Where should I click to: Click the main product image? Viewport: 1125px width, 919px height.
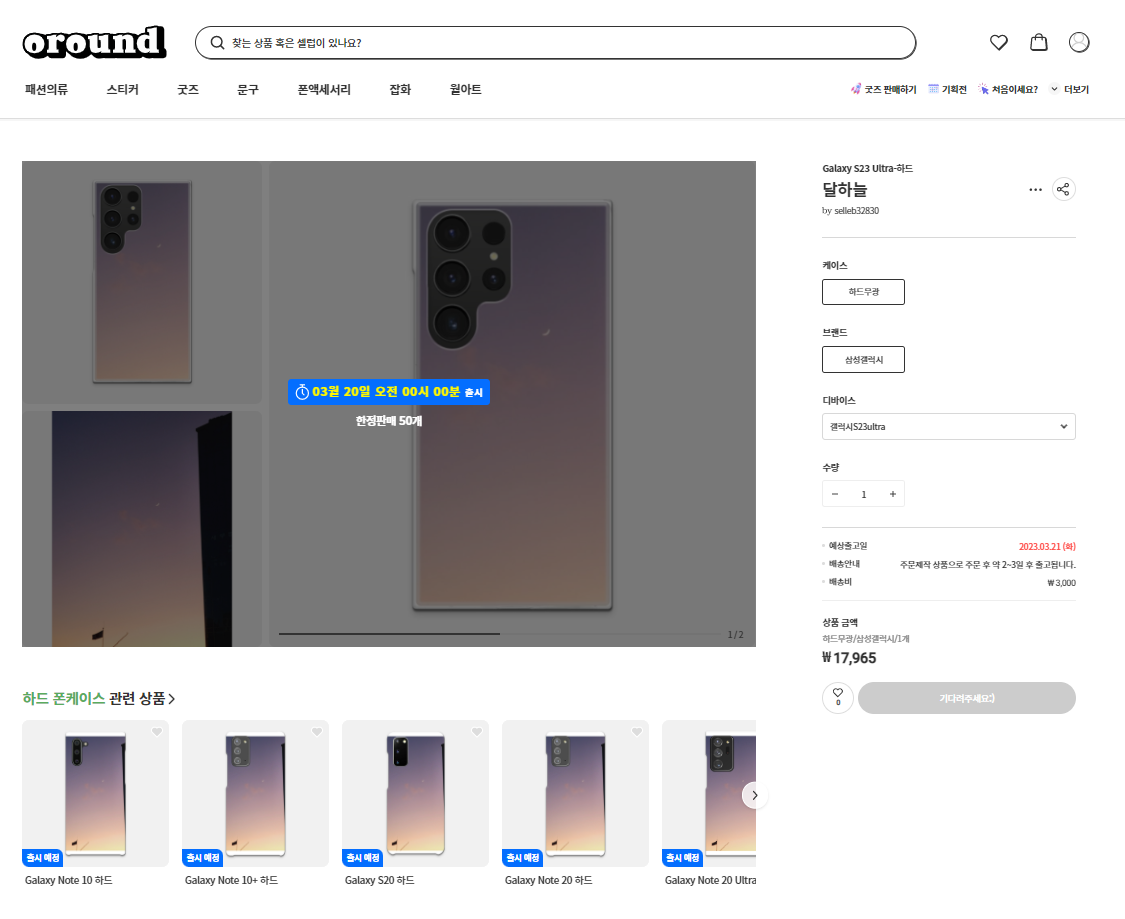[x=512, y=404]
